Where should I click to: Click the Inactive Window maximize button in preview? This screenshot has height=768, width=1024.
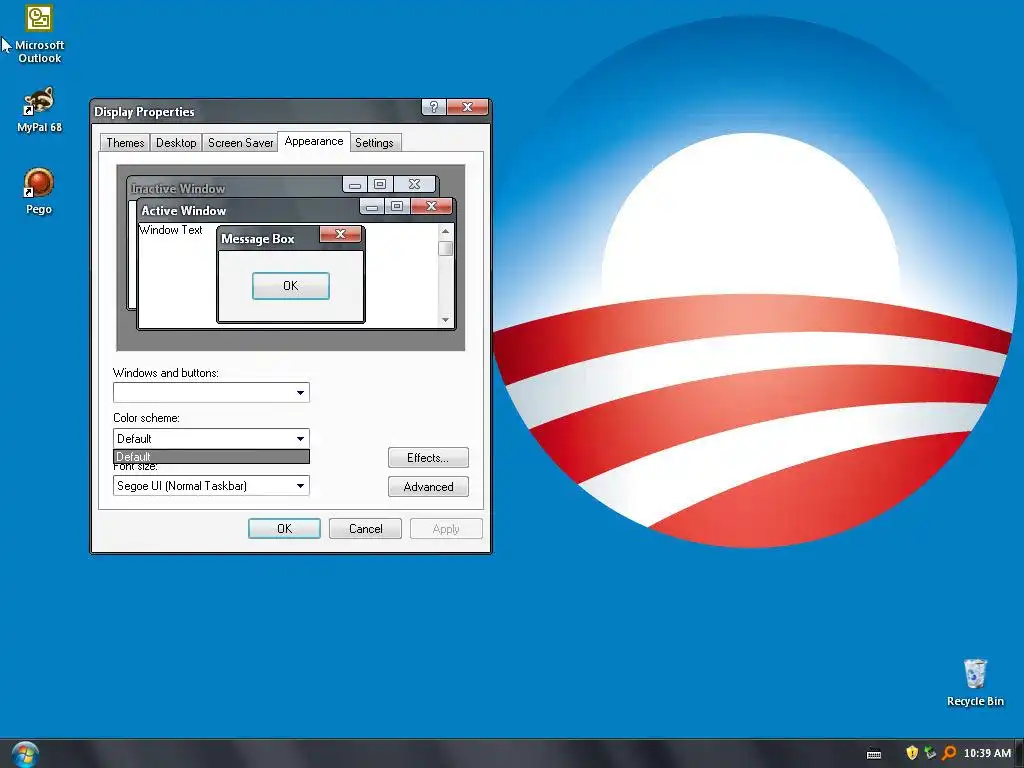tap(380, 185)
